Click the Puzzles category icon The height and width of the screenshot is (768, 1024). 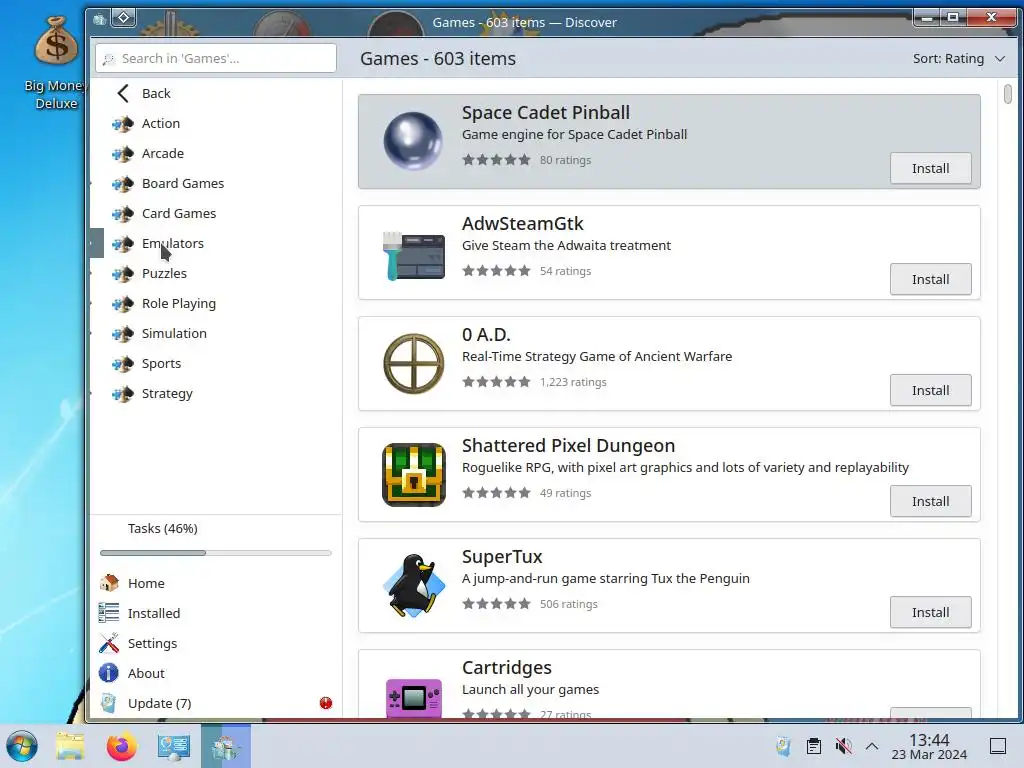click(x=122, y=274)
